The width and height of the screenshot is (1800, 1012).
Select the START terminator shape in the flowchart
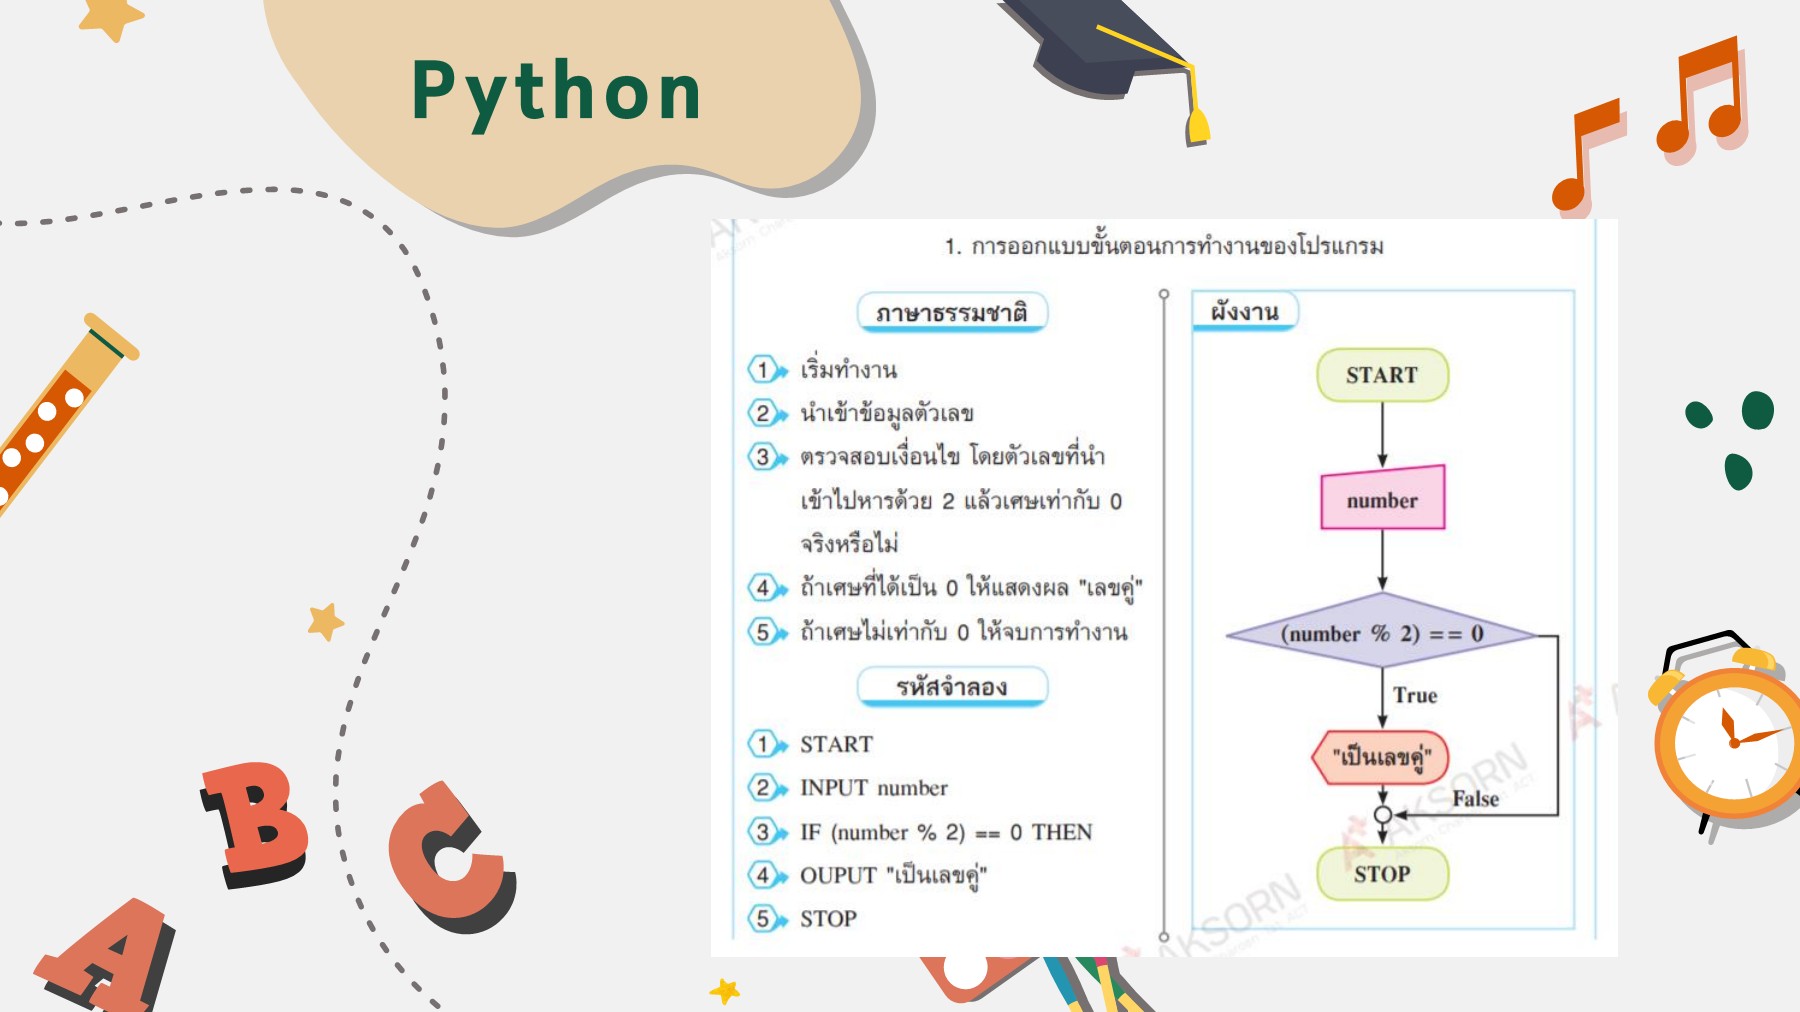pos(1384,376)
